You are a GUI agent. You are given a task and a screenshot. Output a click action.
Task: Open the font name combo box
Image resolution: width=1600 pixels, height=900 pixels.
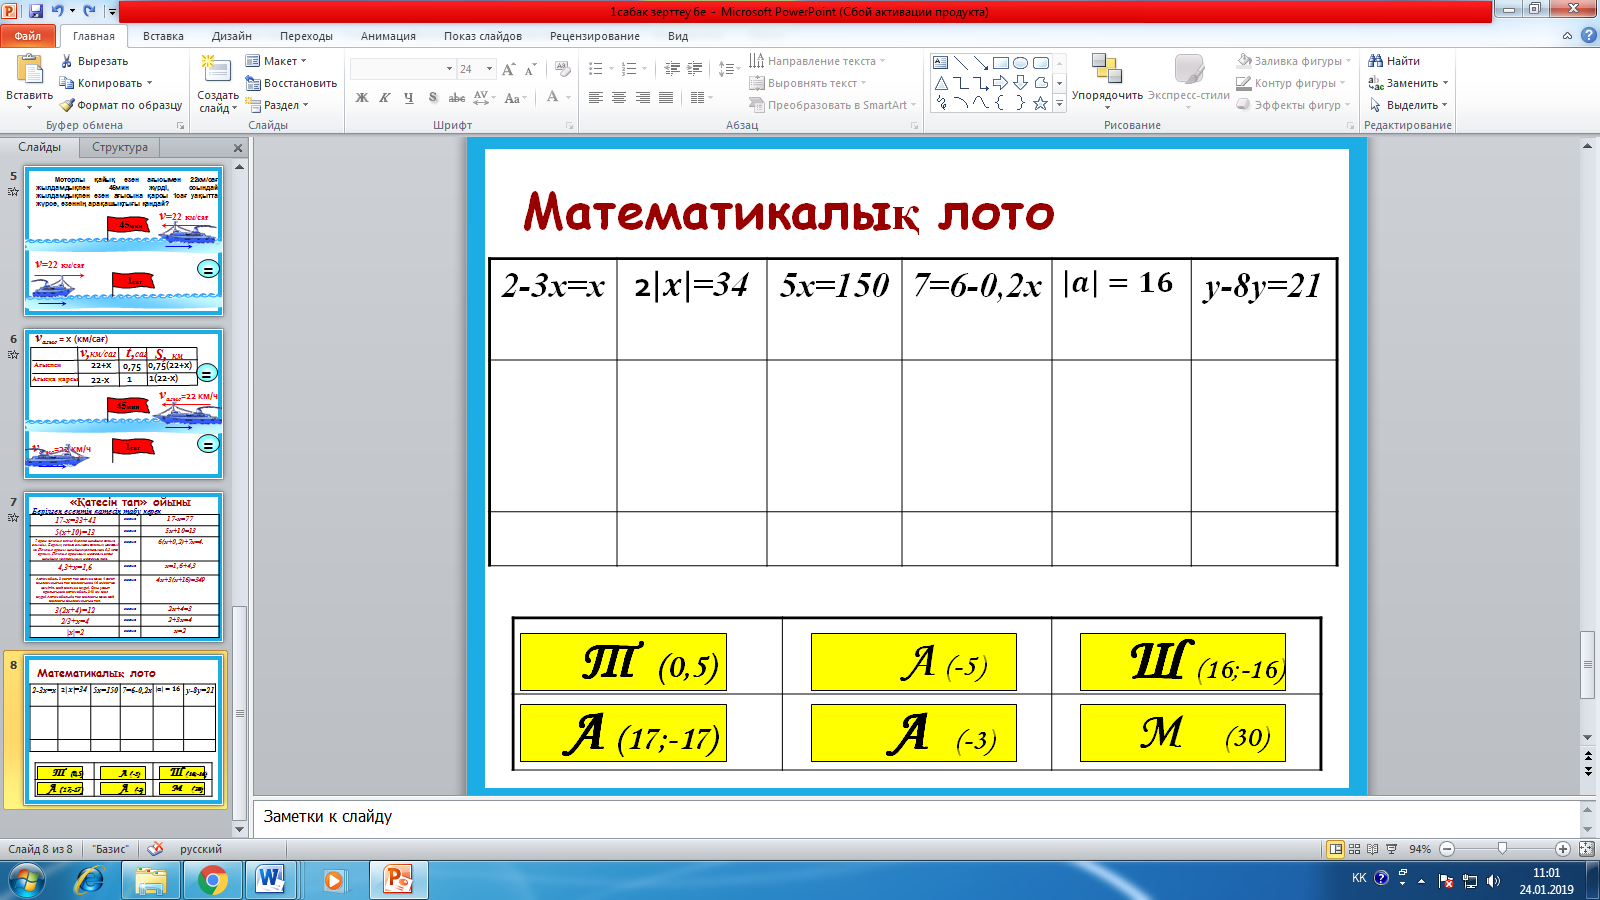click(x=403, y=69)
